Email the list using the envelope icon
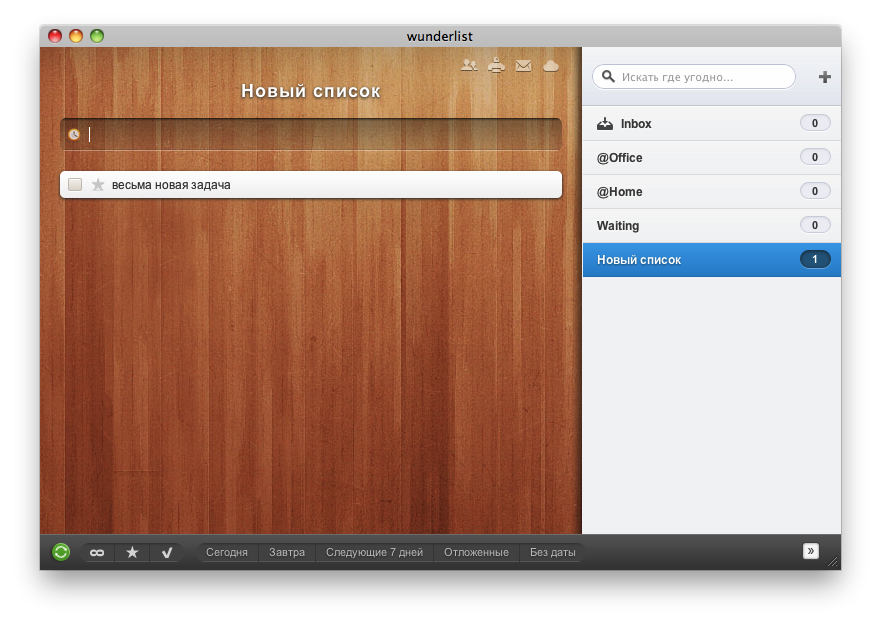The height and width of the screenshot is (625, 881). click(x=523, y=66)
